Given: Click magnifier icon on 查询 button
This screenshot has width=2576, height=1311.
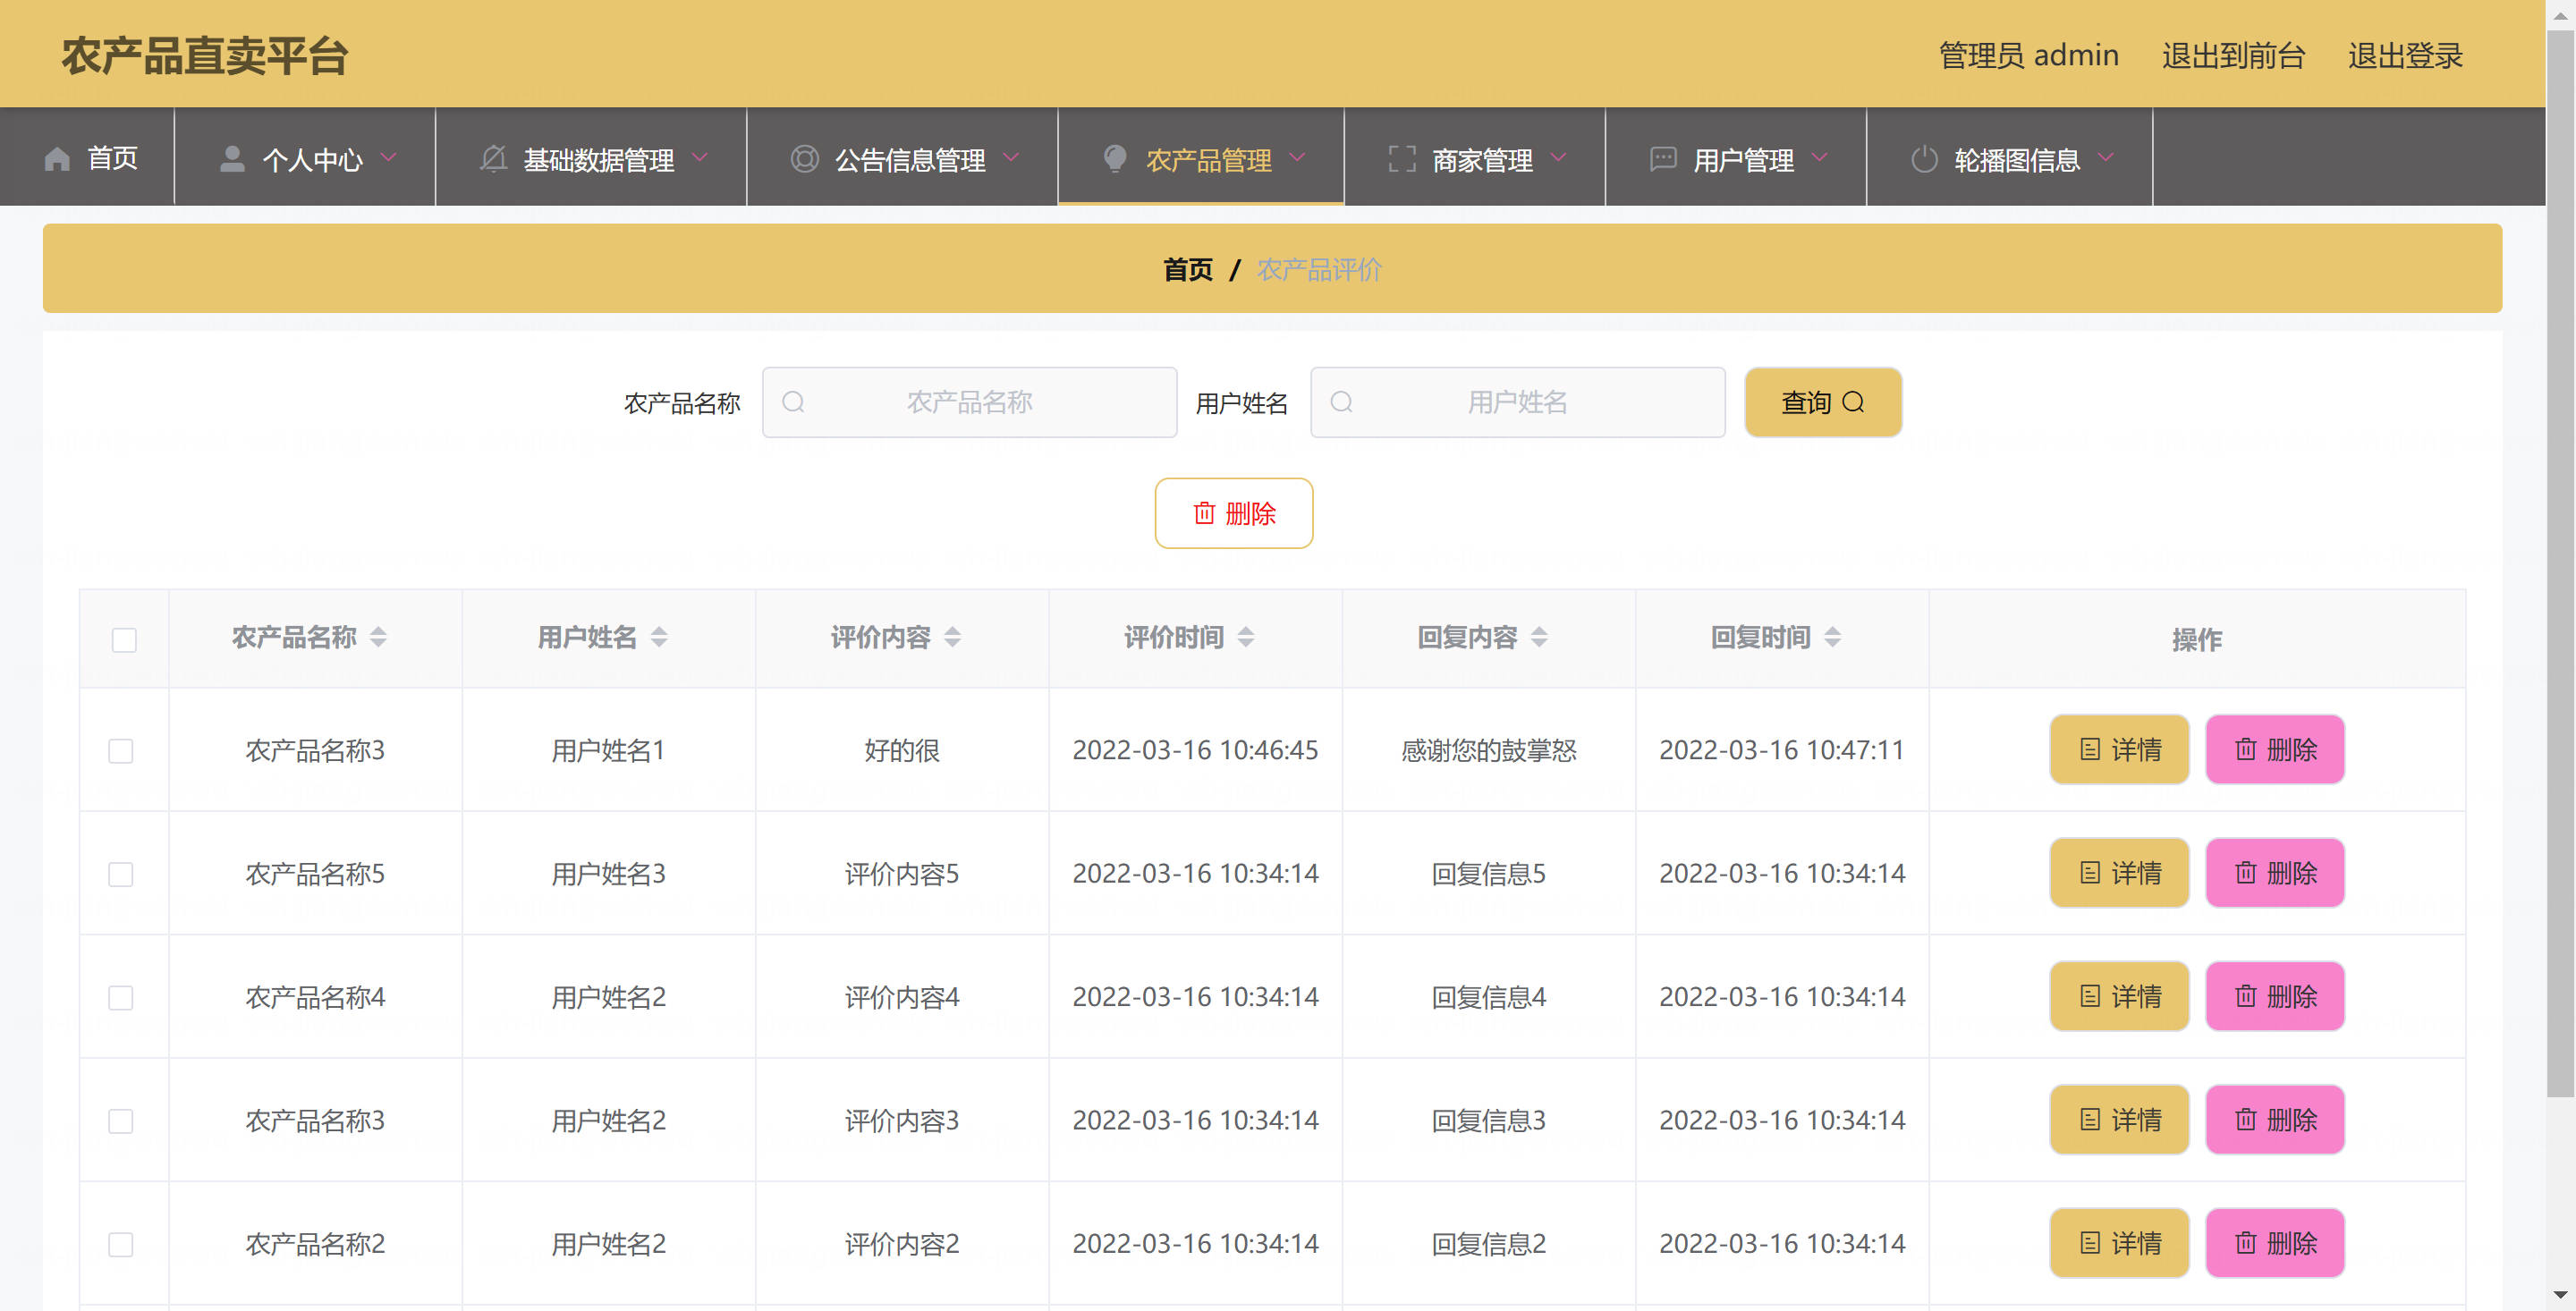Looking at the screenshot, I should point(1853,402).
